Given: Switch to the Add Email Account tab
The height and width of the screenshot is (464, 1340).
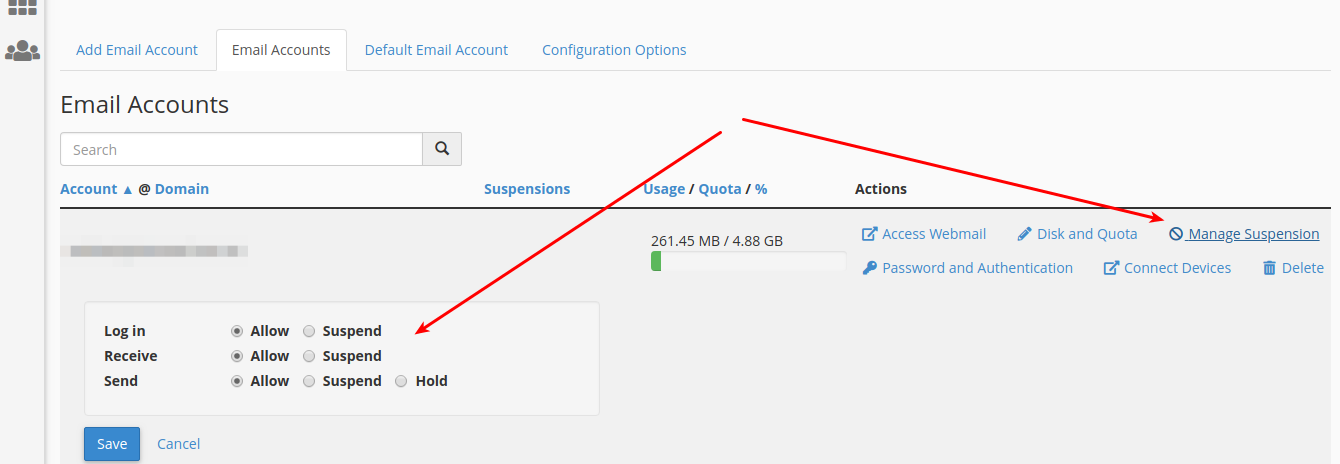Looking at the screenshot, I should pyautogui.click(x=137, y=50).
